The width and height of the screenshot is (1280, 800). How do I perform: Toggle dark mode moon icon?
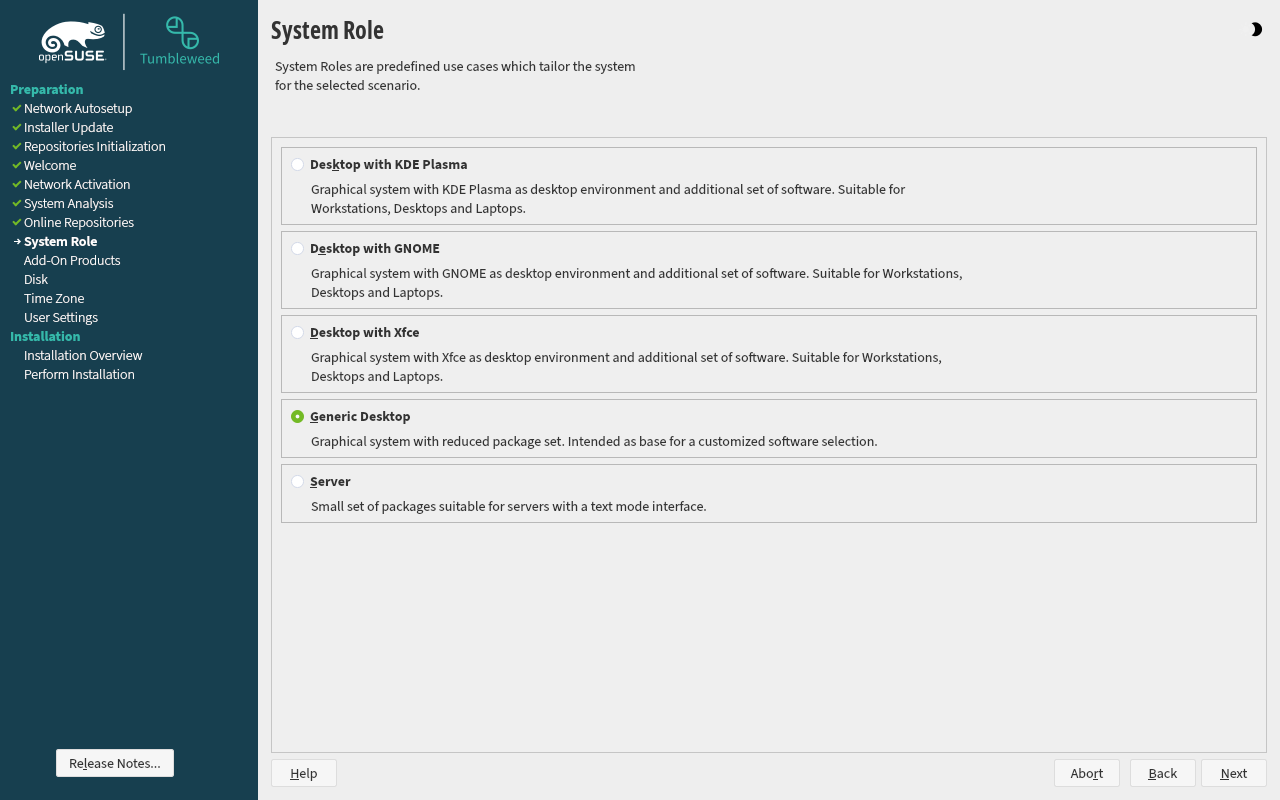[x=1256, y=30]
